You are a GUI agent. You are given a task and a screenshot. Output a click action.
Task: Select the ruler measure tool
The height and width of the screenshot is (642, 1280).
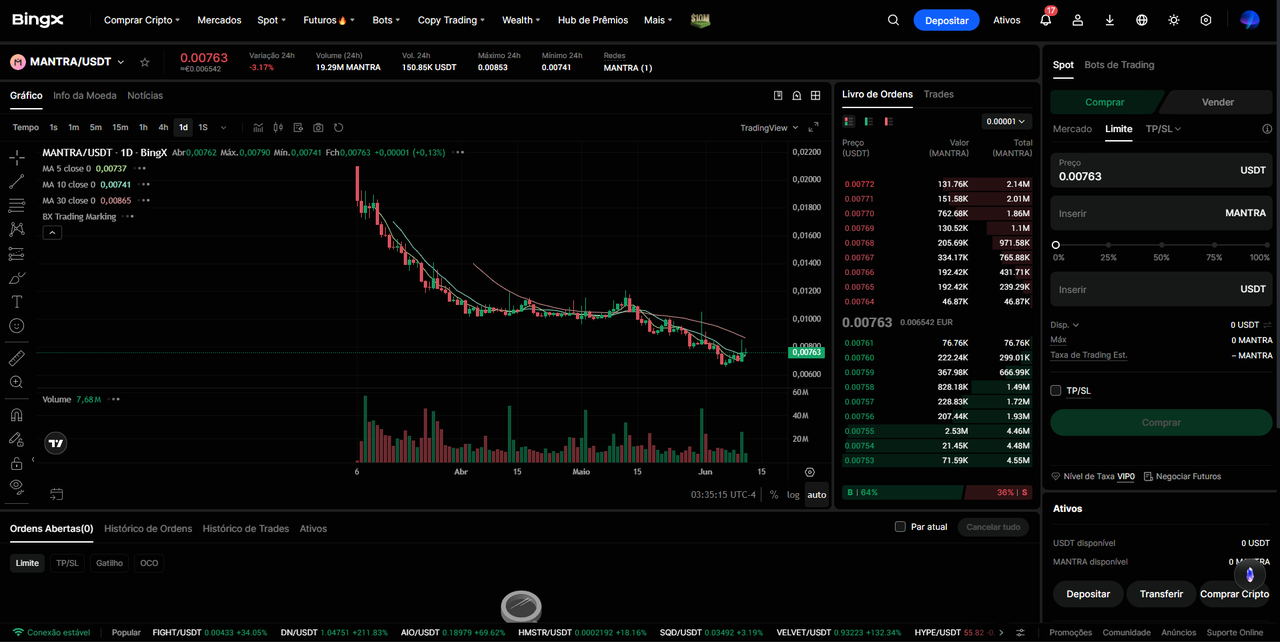pos(16,358)
